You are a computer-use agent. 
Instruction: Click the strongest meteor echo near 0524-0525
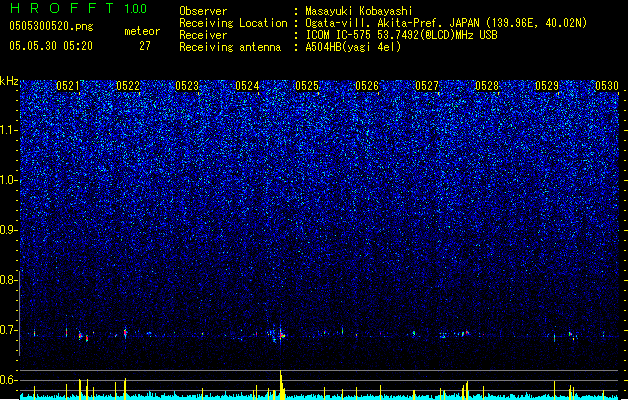click(x=281, y=335)
